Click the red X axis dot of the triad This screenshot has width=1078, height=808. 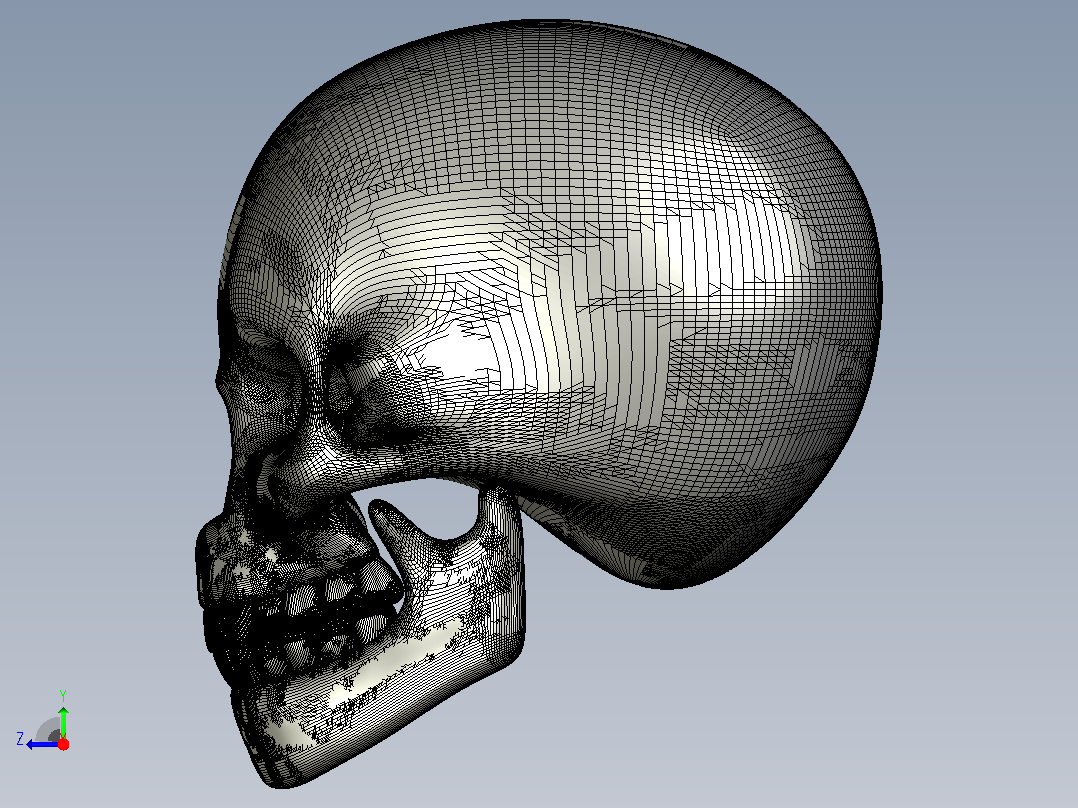click(x=63, y=745)
